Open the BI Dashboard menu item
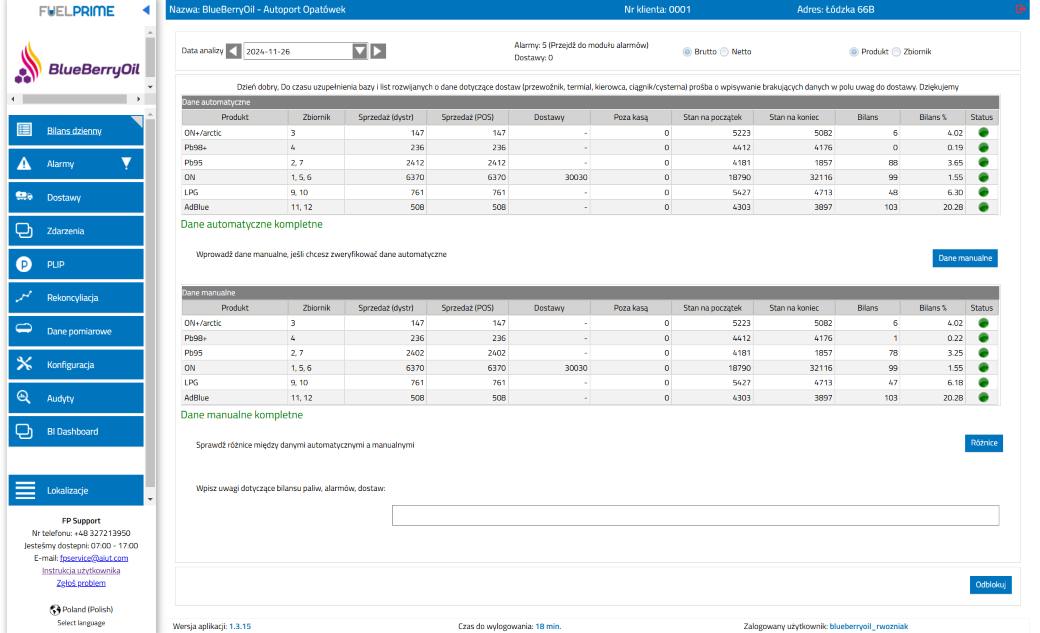 (x=76, y=431)
